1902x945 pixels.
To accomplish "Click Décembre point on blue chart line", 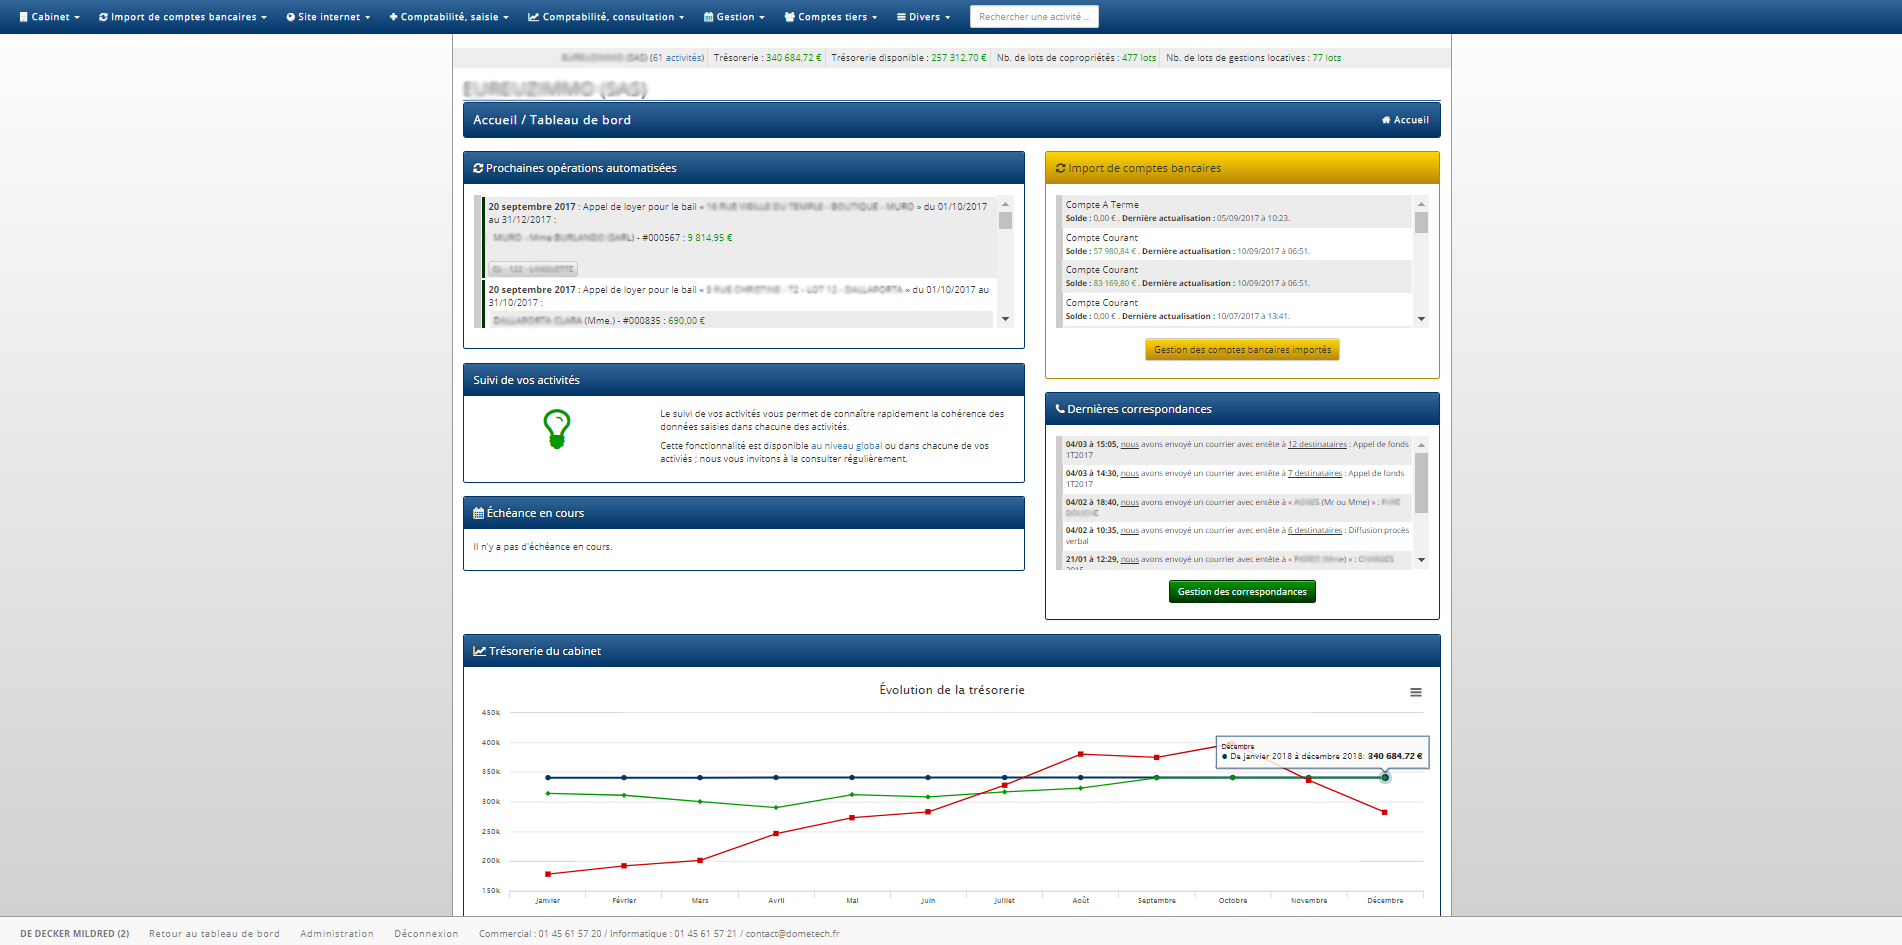I will point(1385,777).
